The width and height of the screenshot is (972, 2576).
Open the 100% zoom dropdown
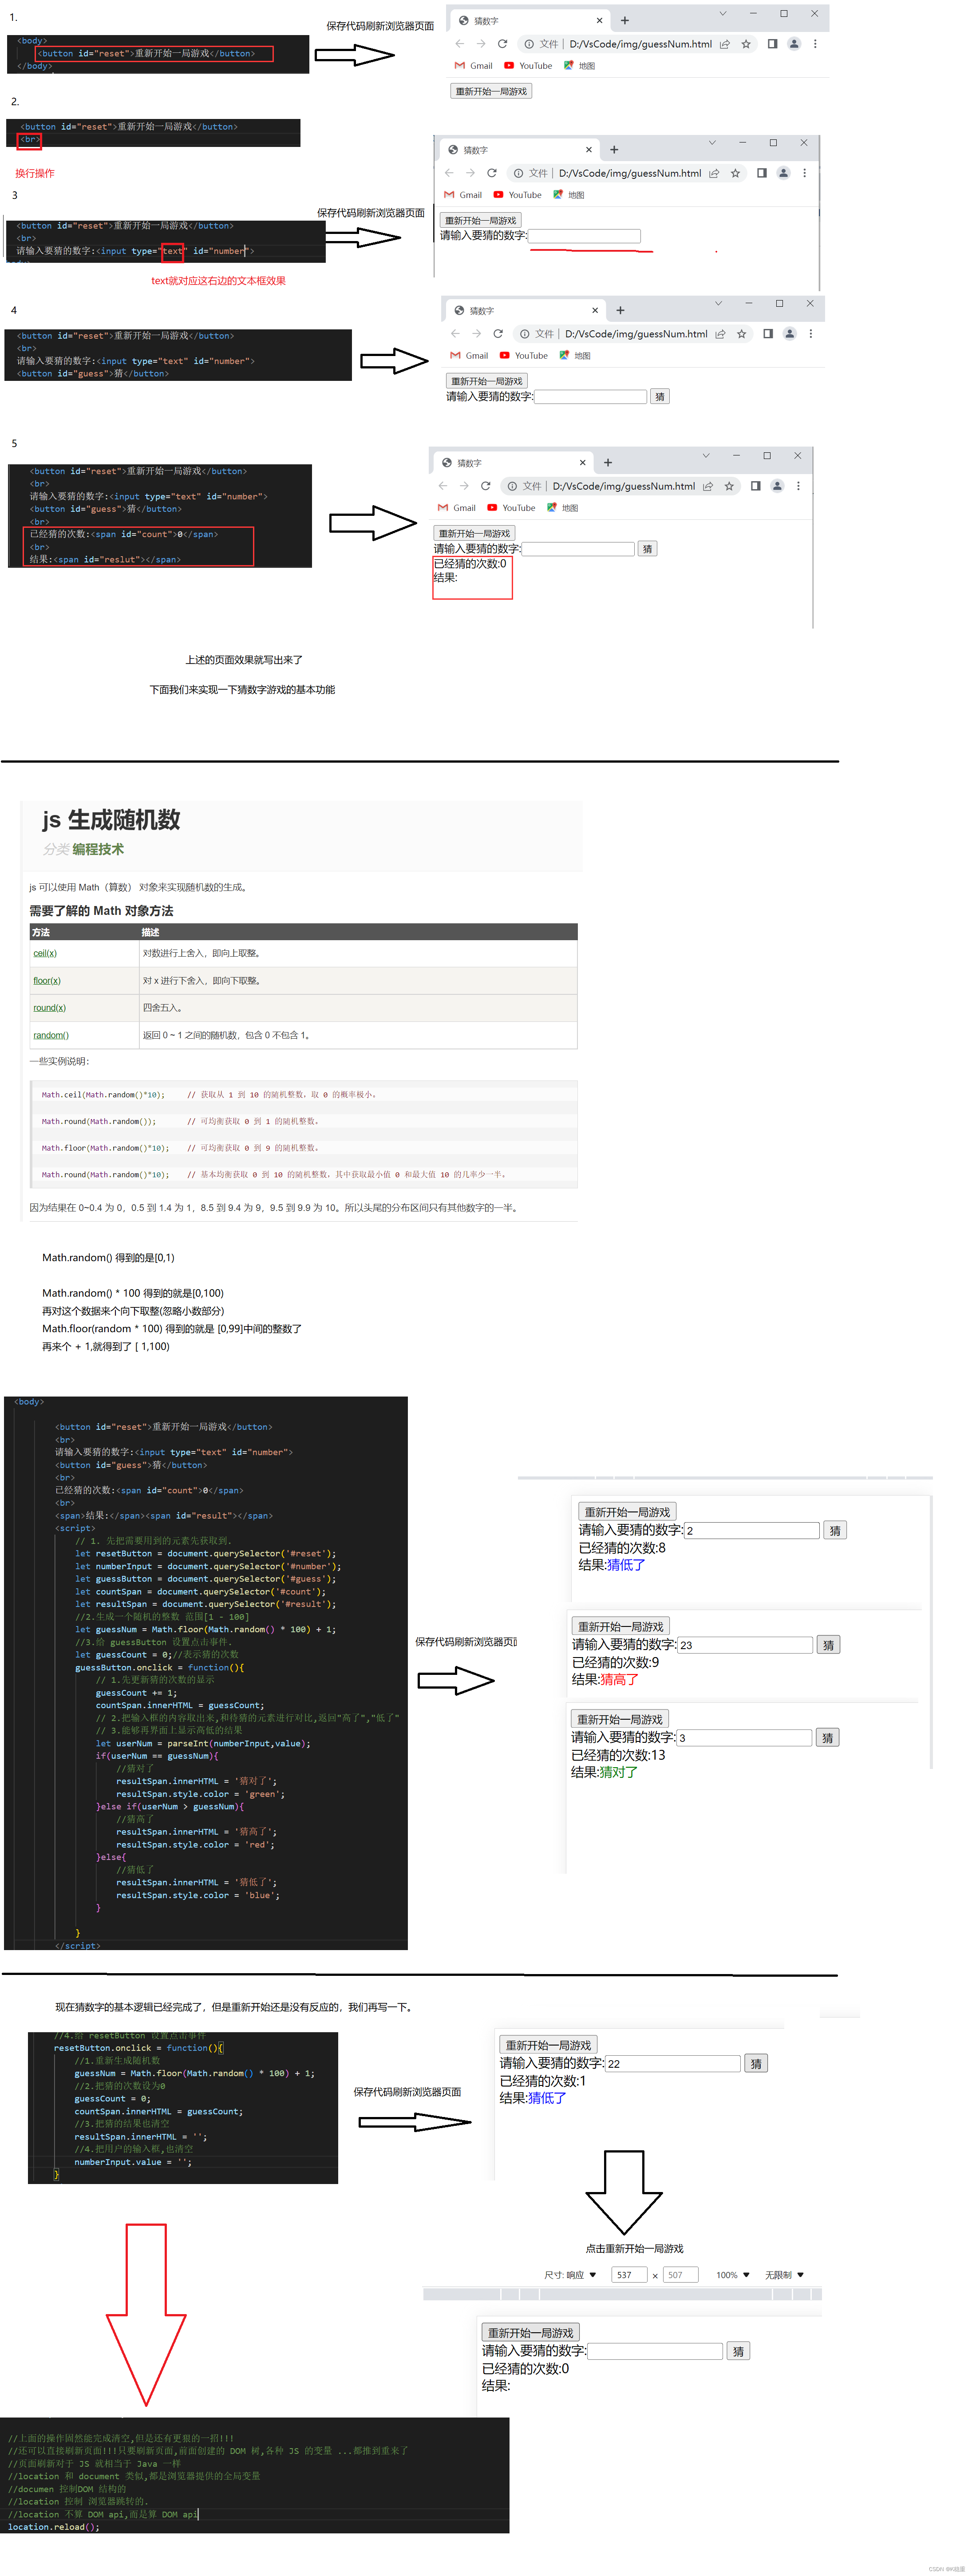(x=732, y=2274)
